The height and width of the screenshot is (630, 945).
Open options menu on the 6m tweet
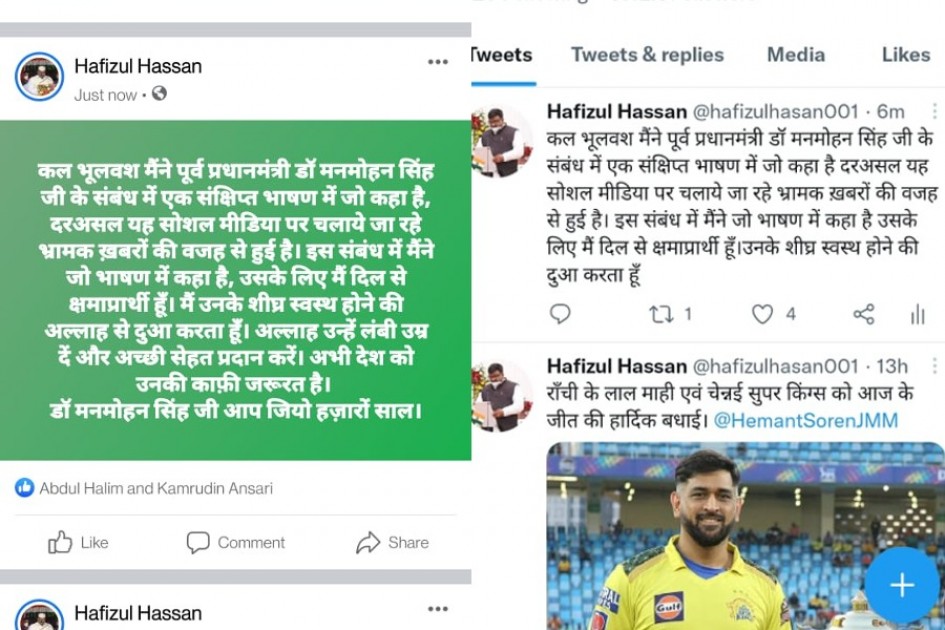[x=934, y=111]
